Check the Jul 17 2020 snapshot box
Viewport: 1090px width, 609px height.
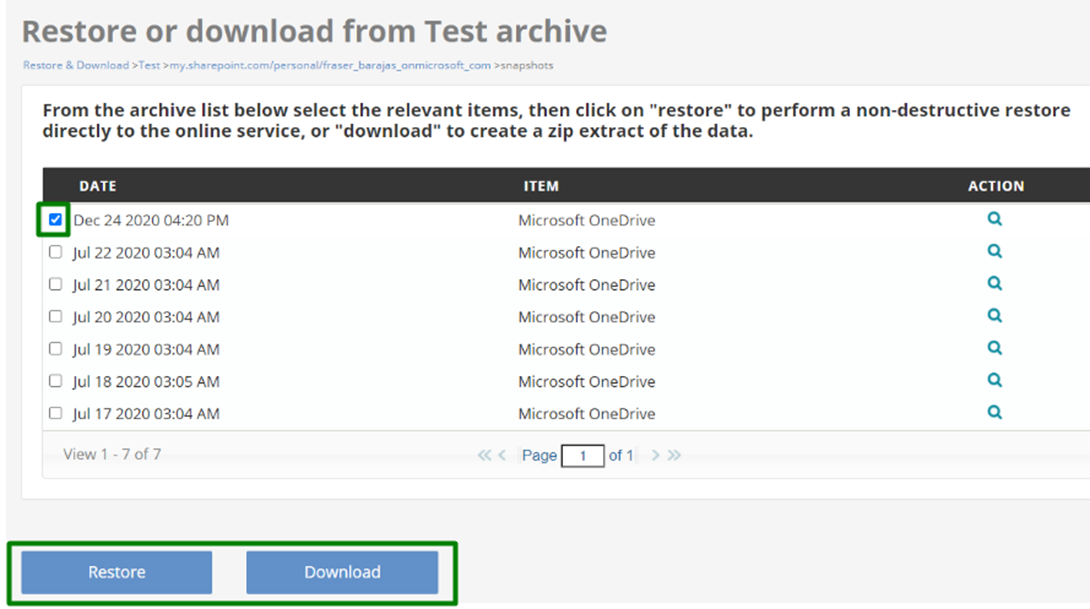(x=56, y=413)
